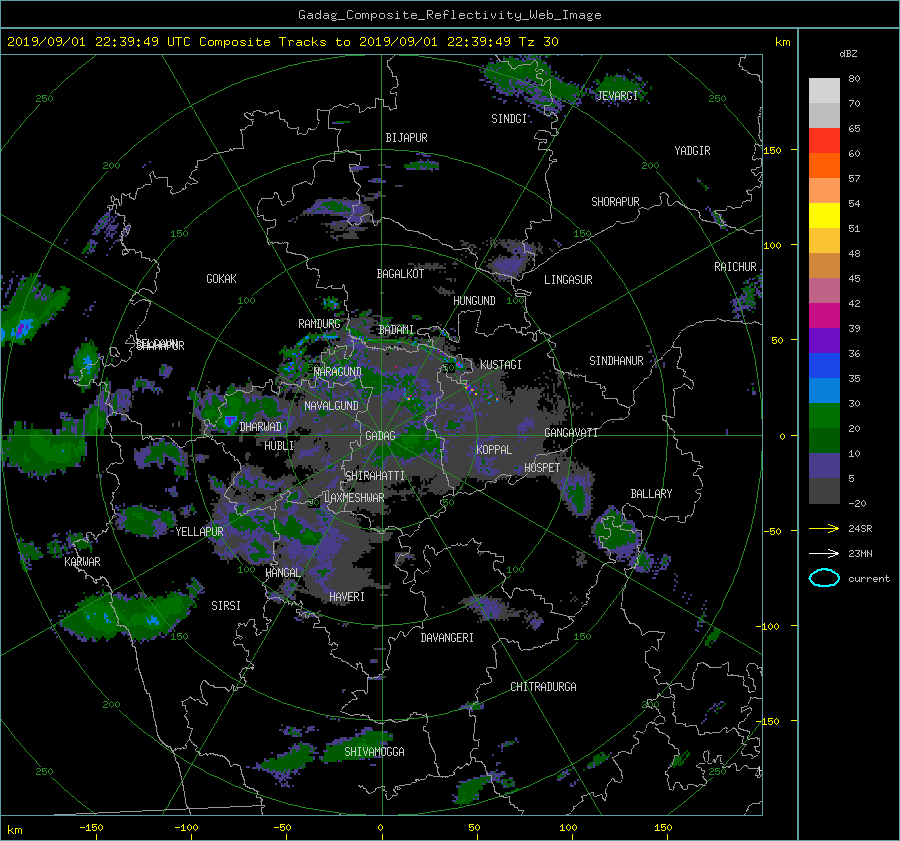Click the white 23MN arrow legend icon
The width and height of the screenshot is (900, 841).
point(824,553)
